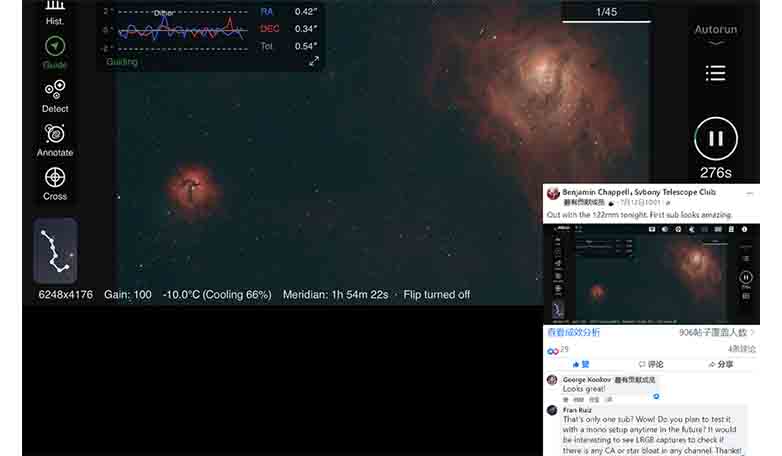Viewport: 782px width, 456px height.
Task: Open the autorun sequence list icon
Action: (715, 73)
